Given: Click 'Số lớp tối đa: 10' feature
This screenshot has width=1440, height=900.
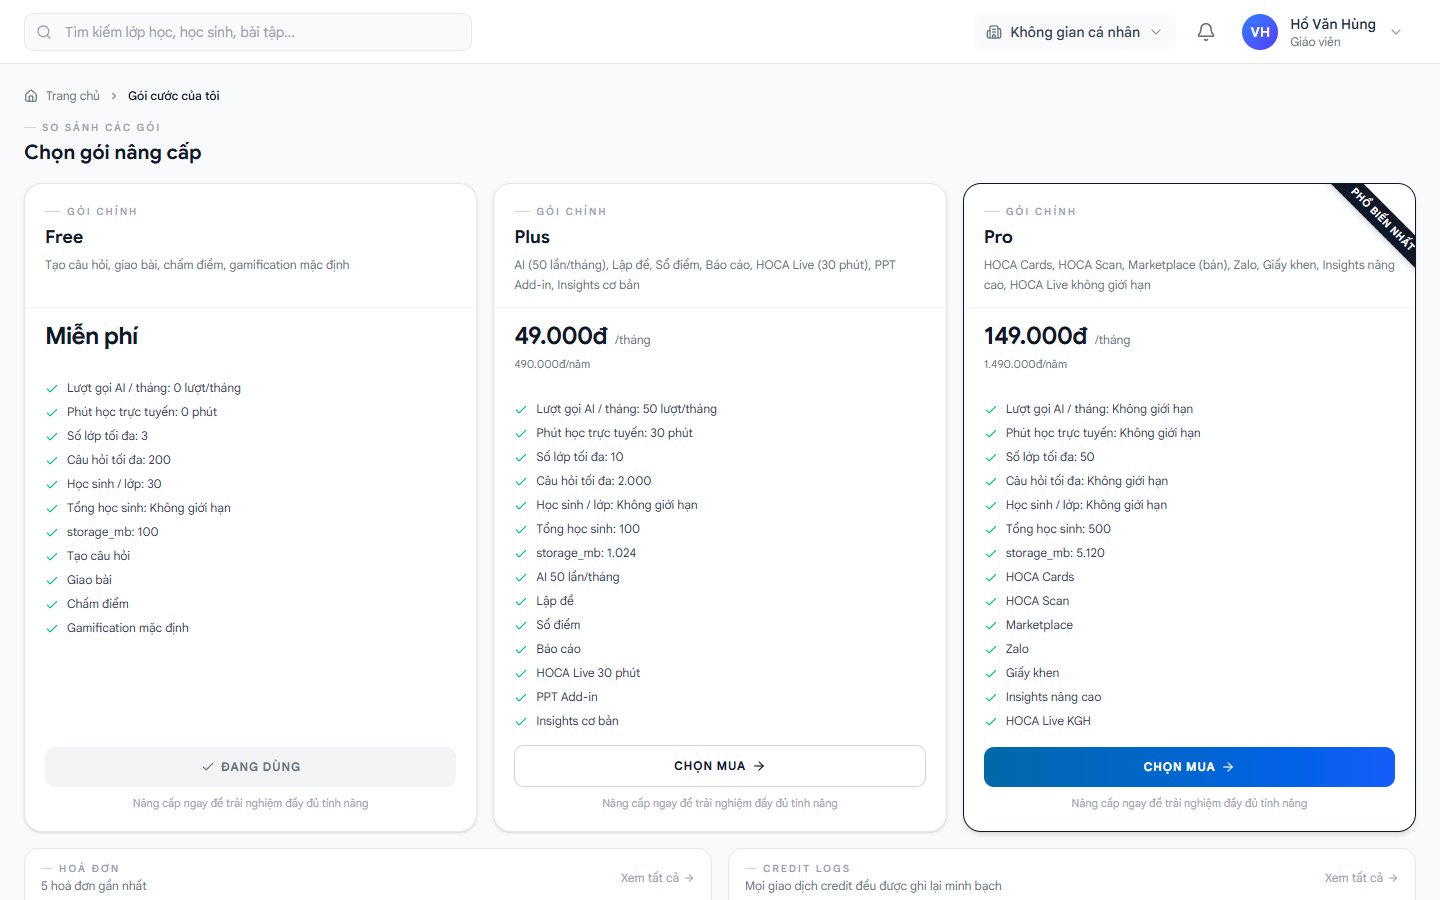Looking at the screenshot, I should 580,457.
